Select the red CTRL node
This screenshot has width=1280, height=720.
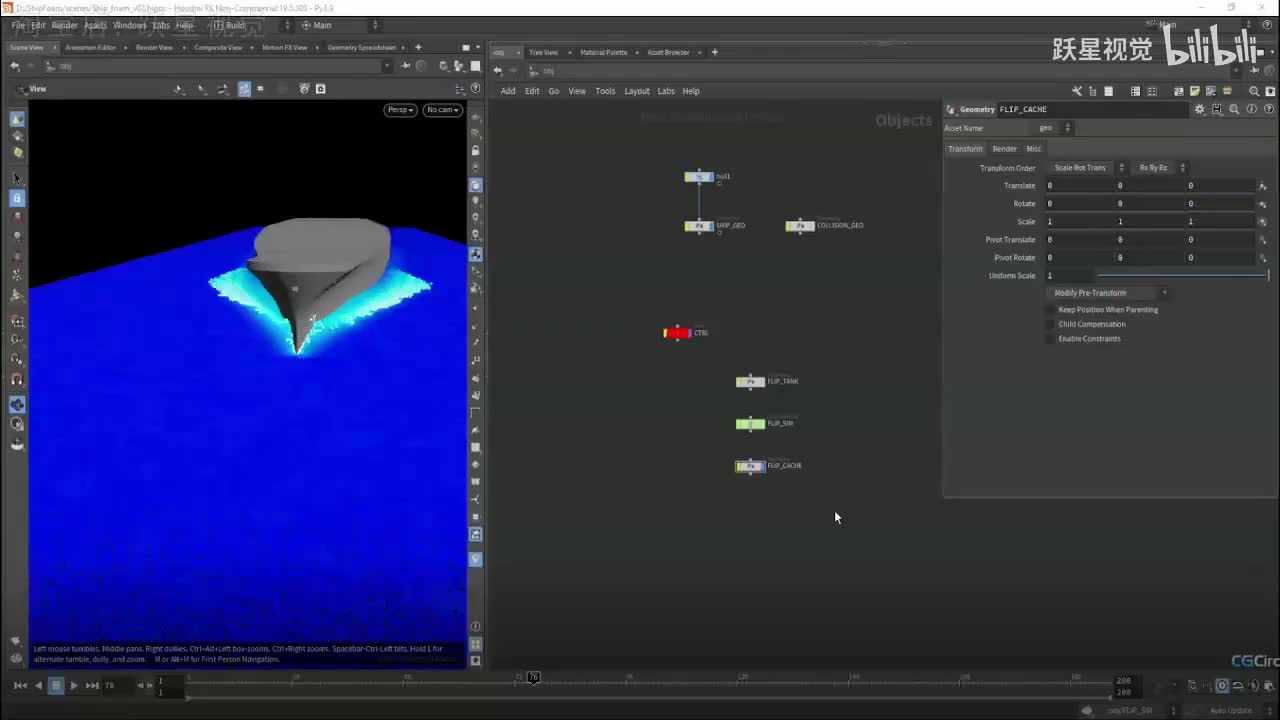coord(677,333)
